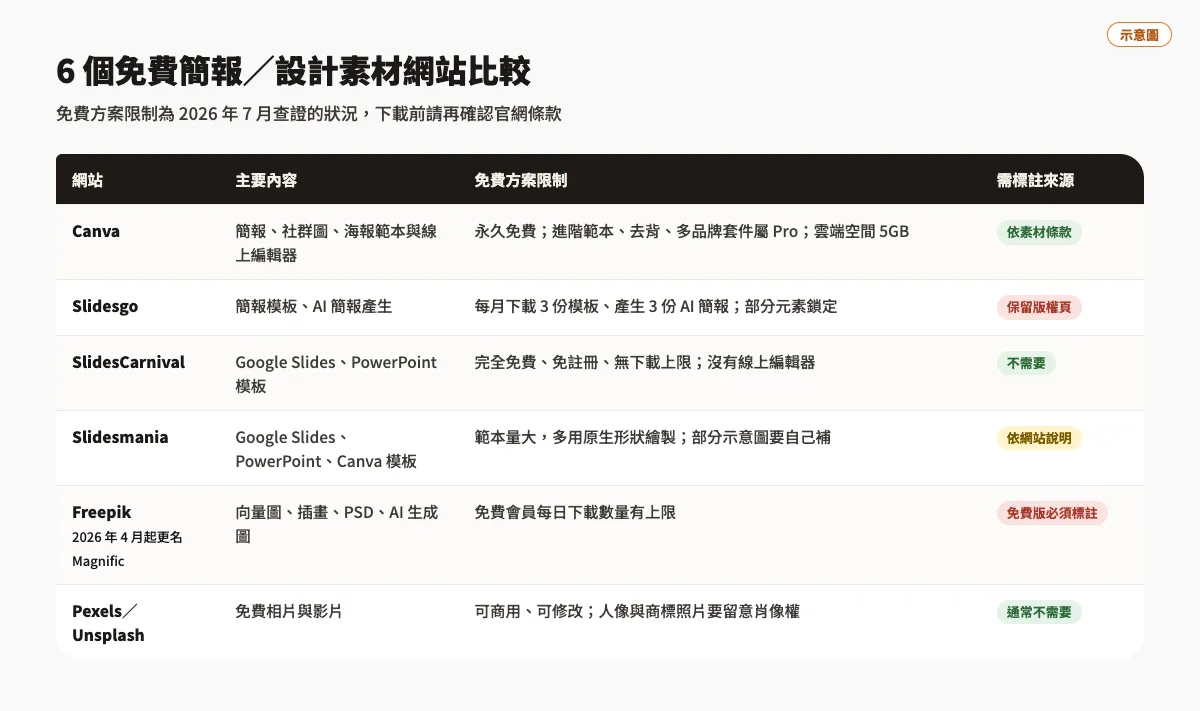Click the limit text 範本量大，多用原生形狀繪製
The image size is (1200, 711).
pos(653,437)
